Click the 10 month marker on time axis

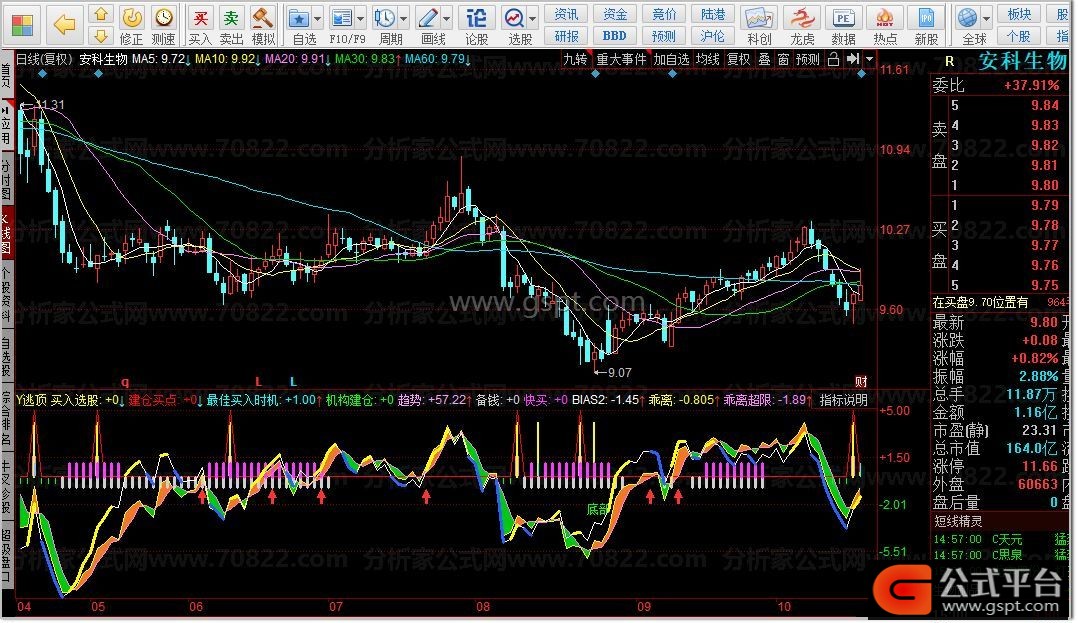click(x=784, y=606)
